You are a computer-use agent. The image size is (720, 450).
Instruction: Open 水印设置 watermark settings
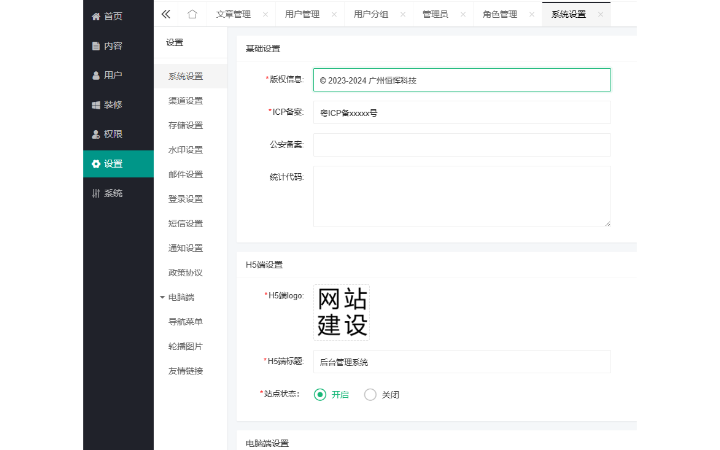click(185, 150)
